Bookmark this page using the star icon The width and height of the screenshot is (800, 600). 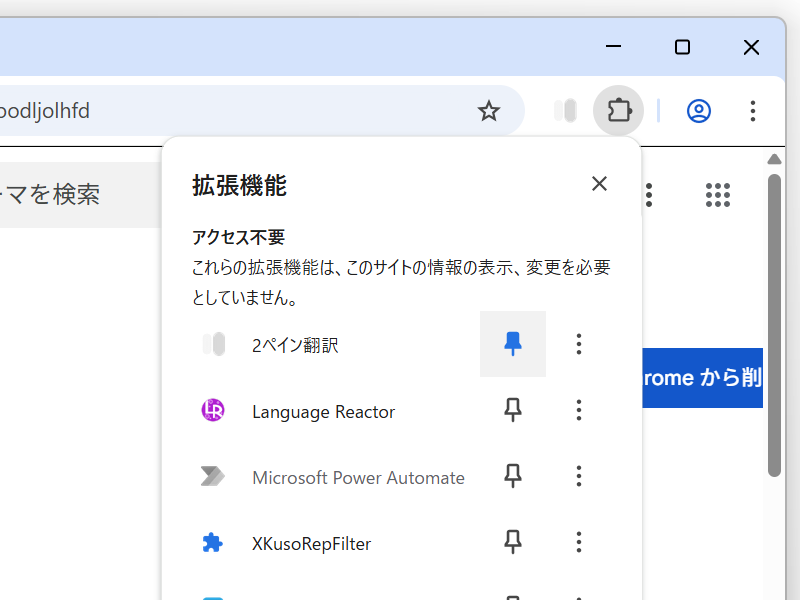489,111
